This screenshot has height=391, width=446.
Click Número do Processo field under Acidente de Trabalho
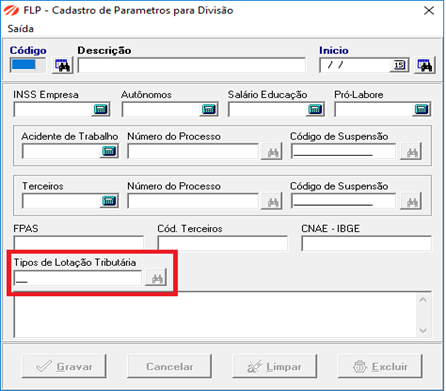click(193, 152)
